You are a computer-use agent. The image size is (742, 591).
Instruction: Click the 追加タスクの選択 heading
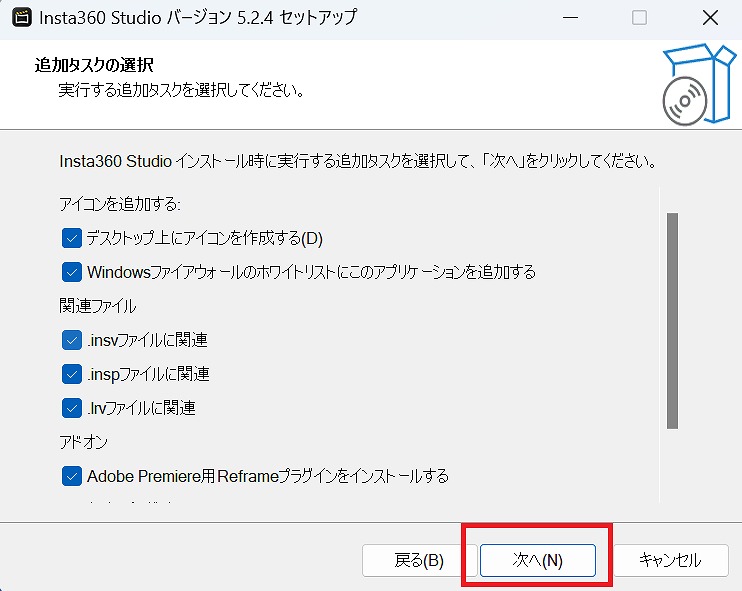(94, 65)
